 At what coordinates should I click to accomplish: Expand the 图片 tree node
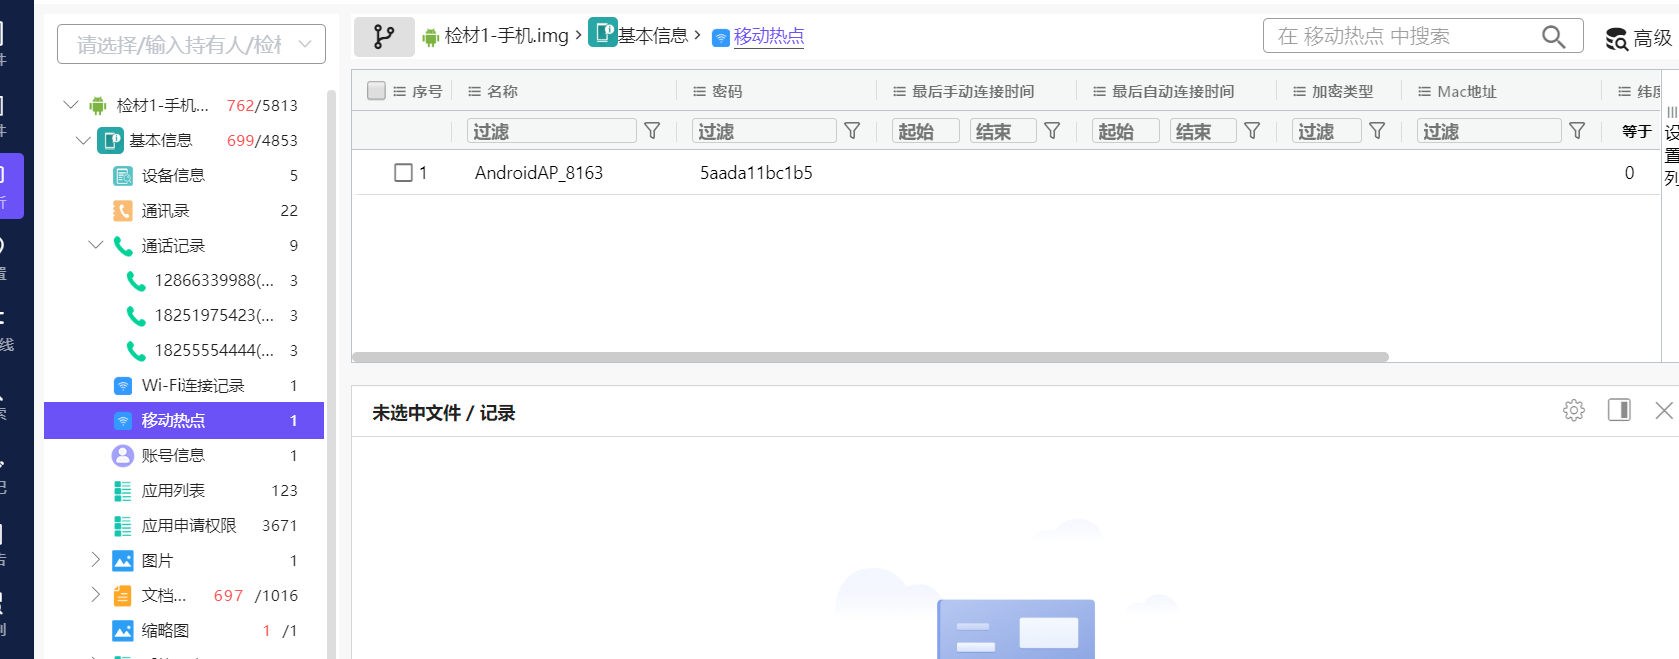pos(96,560)
